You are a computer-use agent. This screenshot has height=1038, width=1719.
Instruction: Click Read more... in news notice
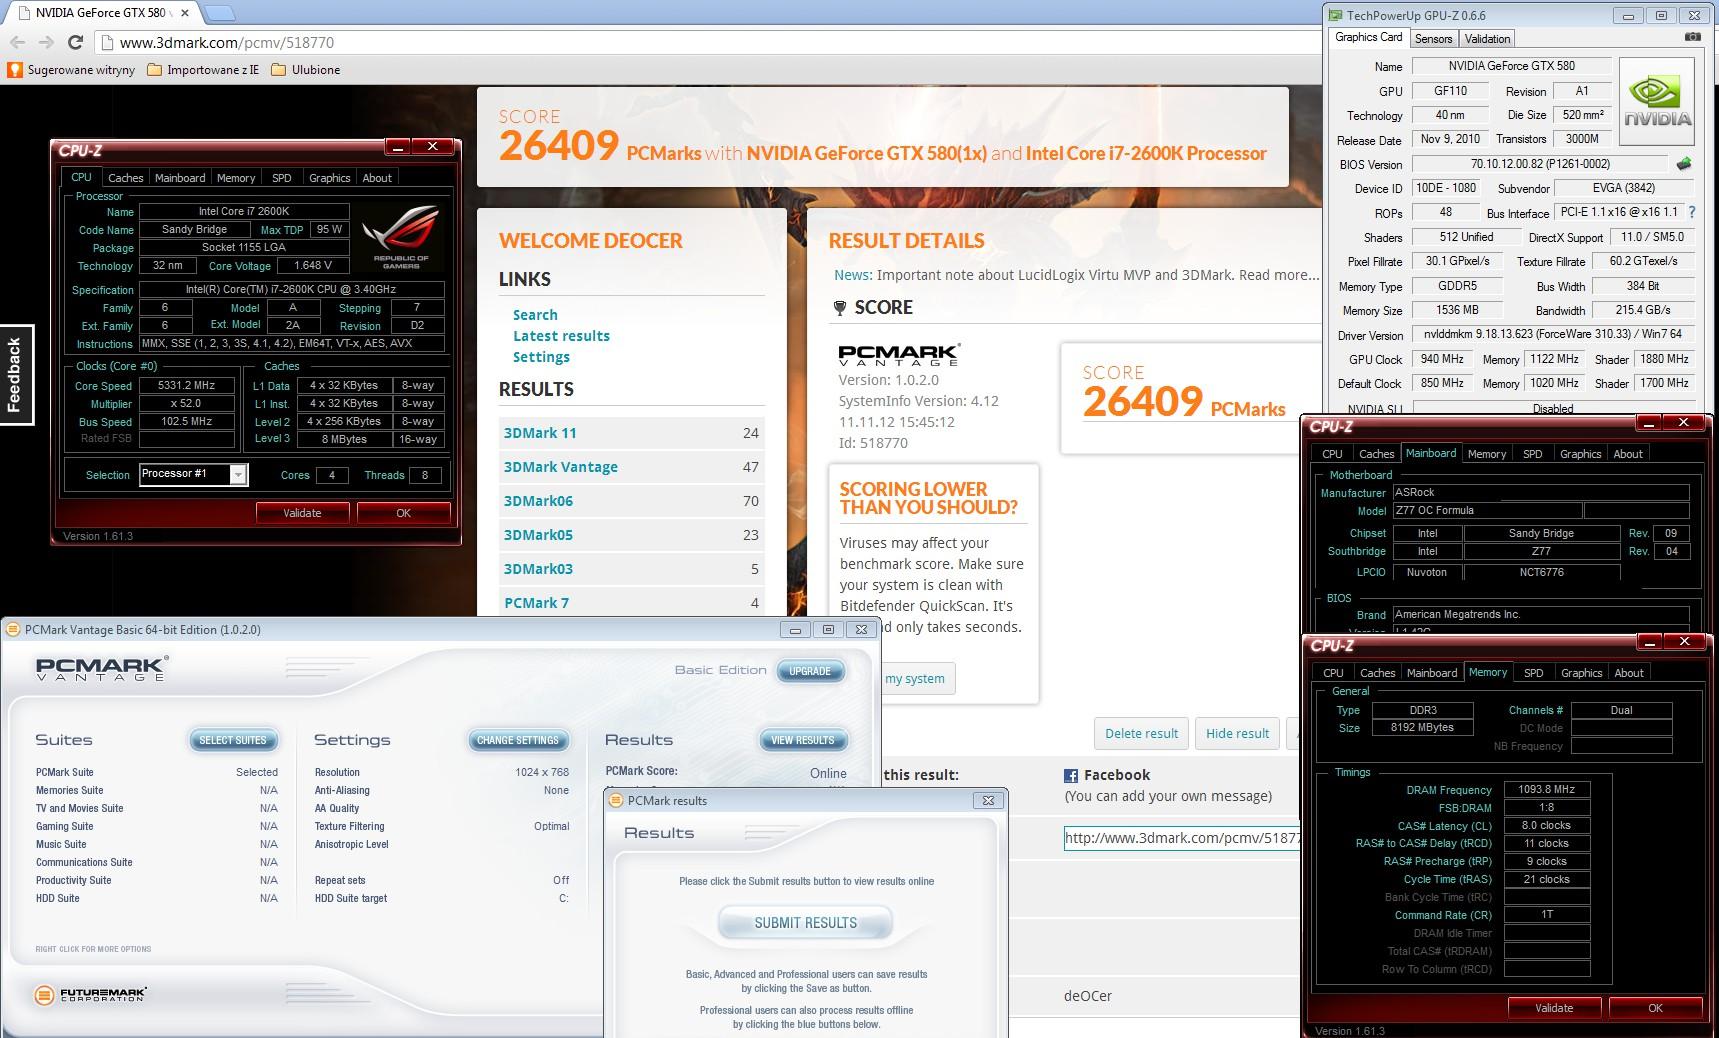[1279, 275]
